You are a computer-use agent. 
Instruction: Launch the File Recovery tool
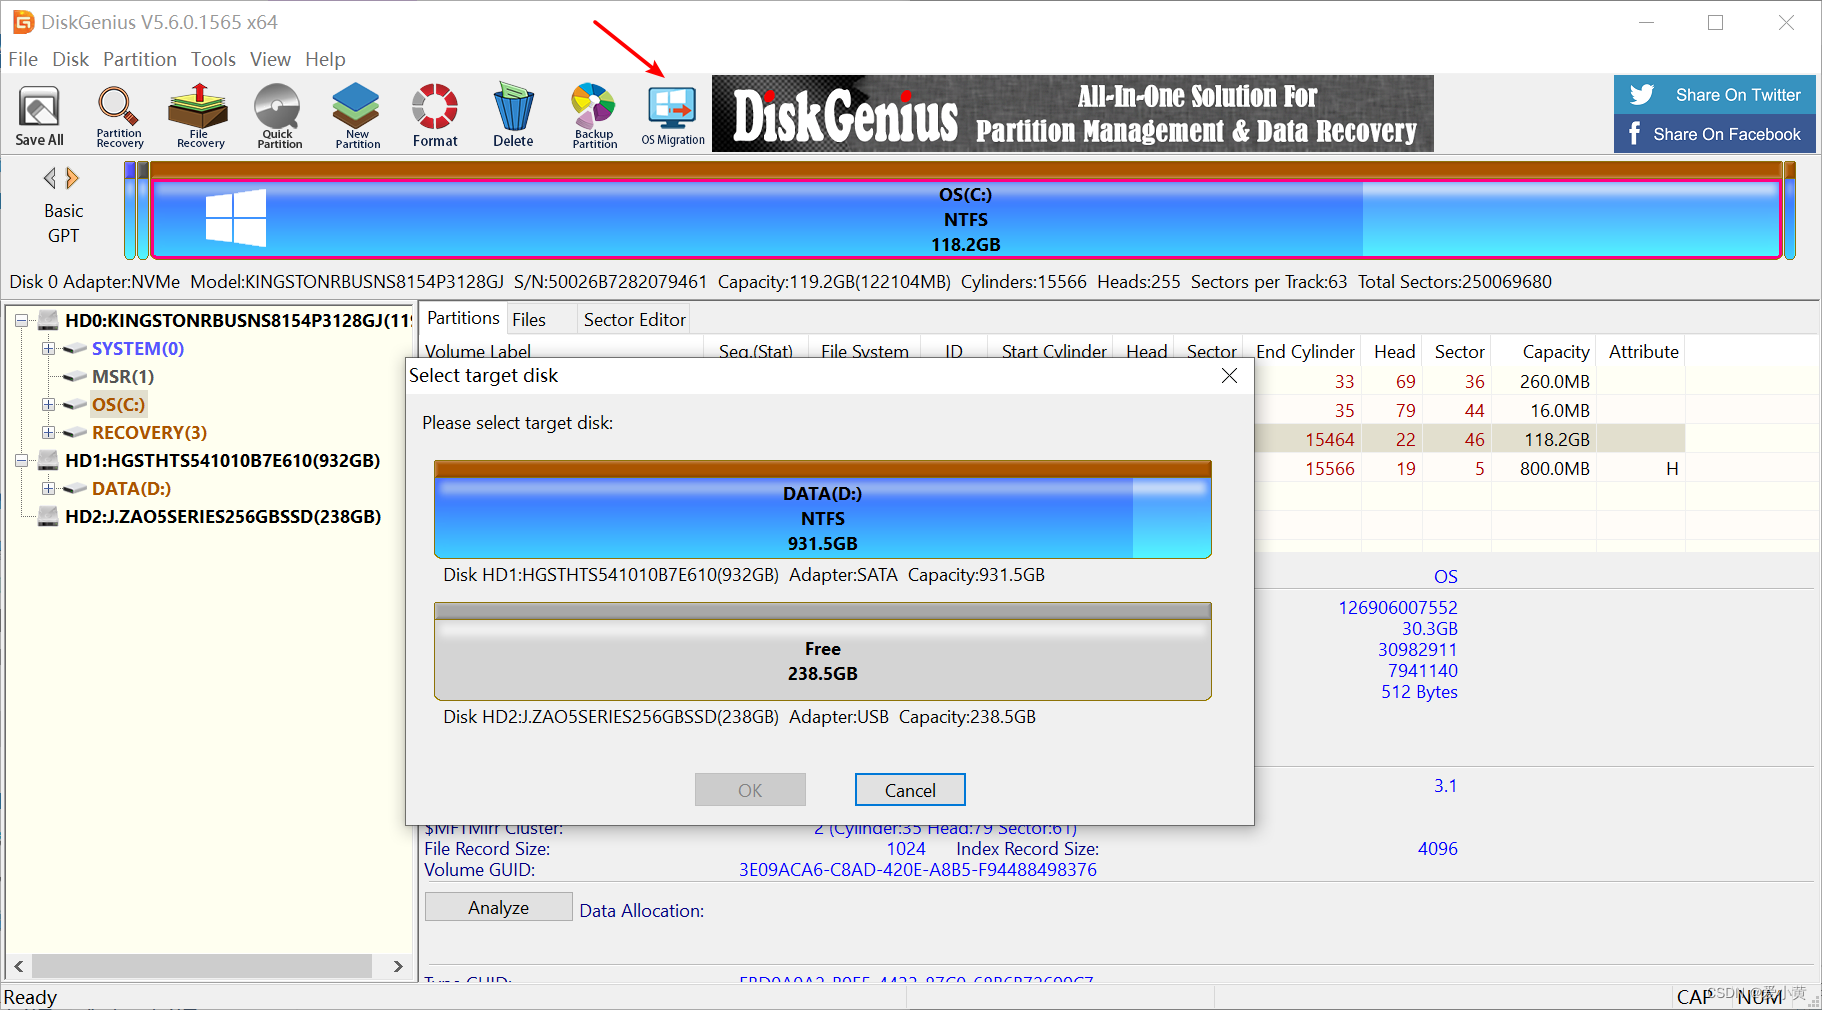tap(200, 116)
